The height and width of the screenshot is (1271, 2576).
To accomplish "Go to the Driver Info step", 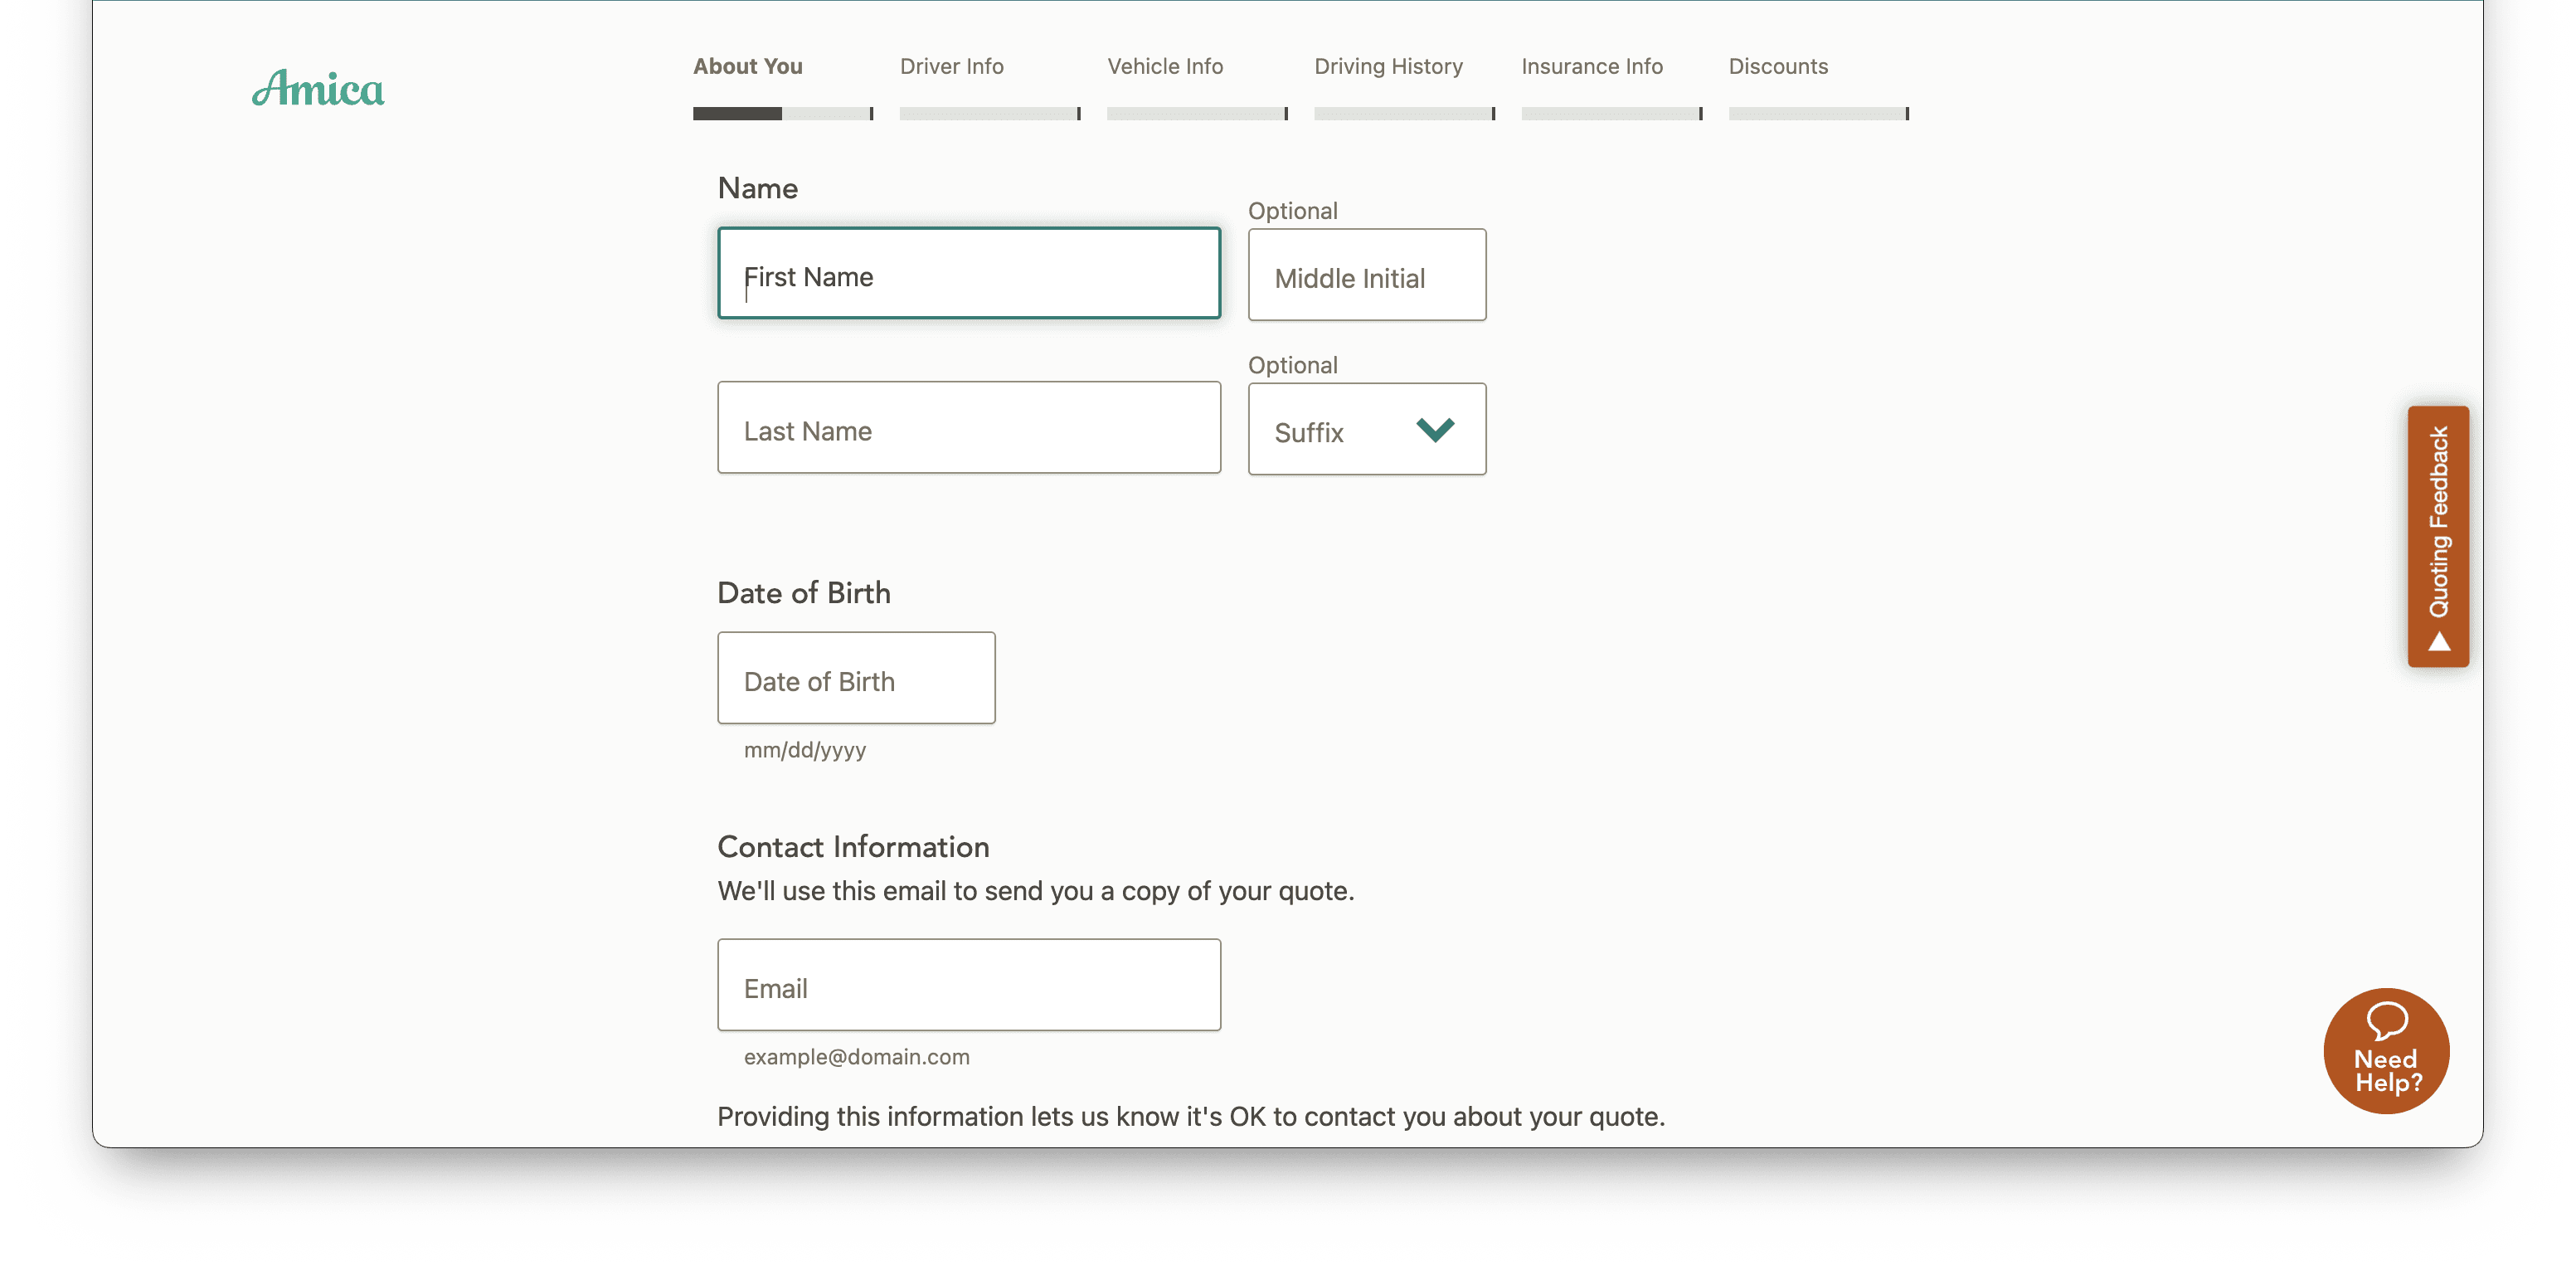I will point(951,66).
